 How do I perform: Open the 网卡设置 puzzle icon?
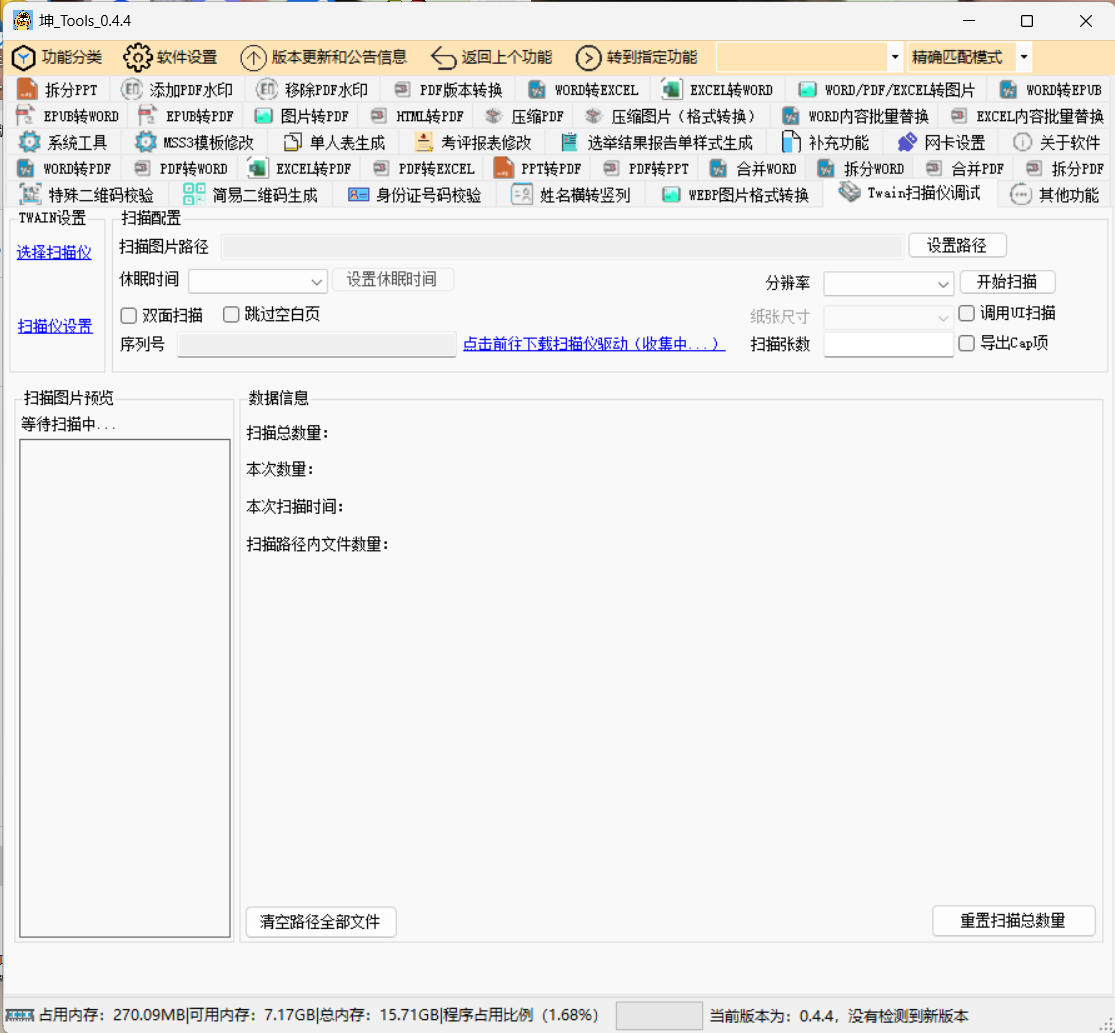[x=907, y=142]
